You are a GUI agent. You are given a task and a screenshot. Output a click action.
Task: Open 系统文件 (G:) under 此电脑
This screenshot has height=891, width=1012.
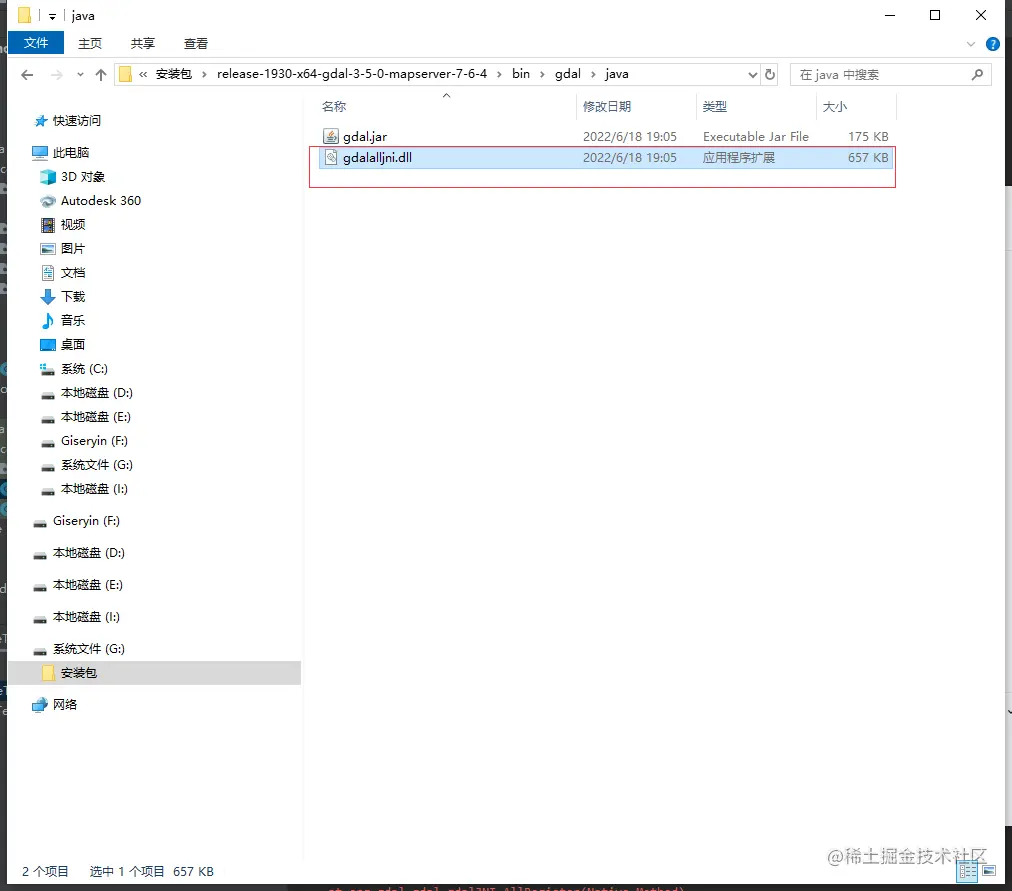[97, 465]
